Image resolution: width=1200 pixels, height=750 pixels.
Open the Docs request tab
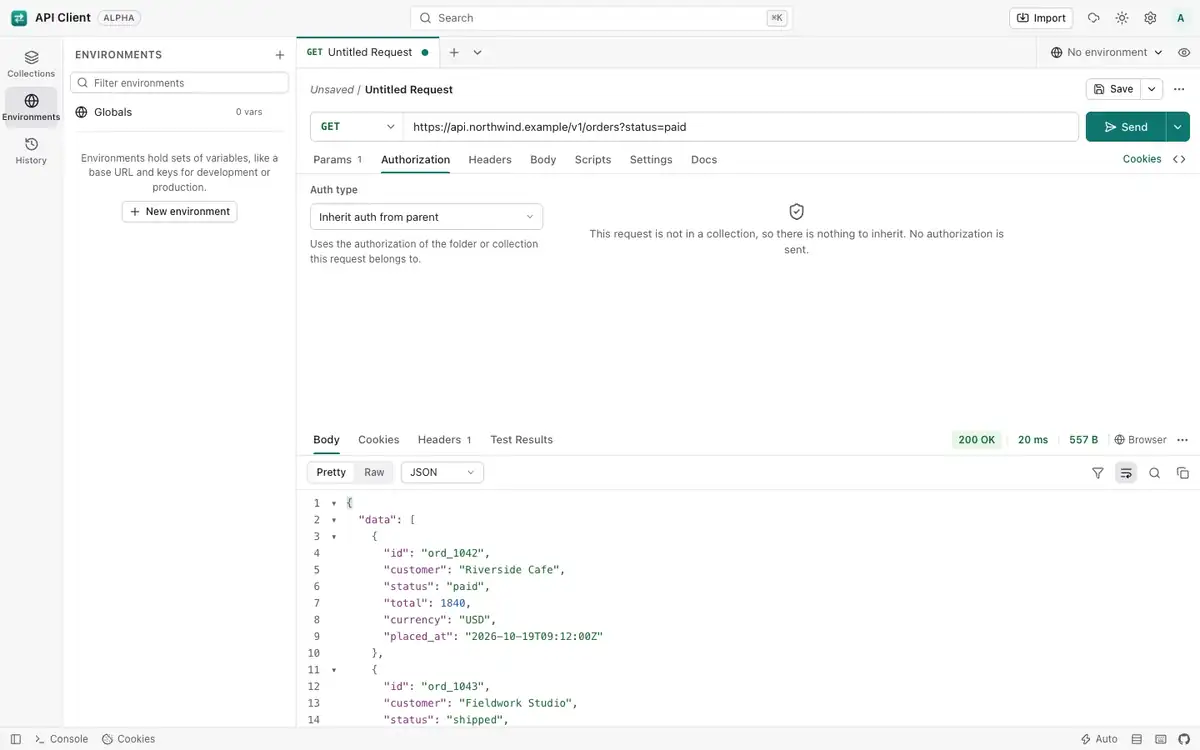tap(704, 159)
